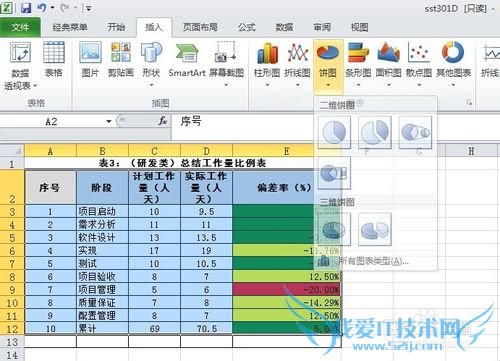
Task: Open the Name Box dropdown arrow
Action: click(x=109, y=121)
